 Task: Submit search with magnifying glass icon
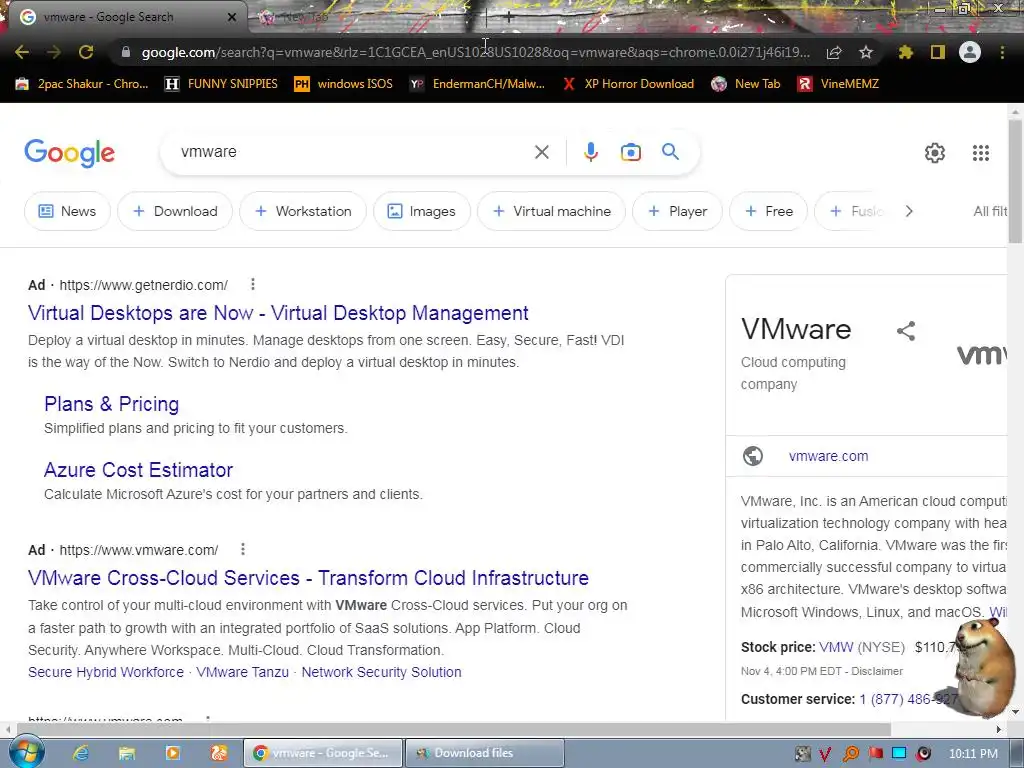pos(670,152)
